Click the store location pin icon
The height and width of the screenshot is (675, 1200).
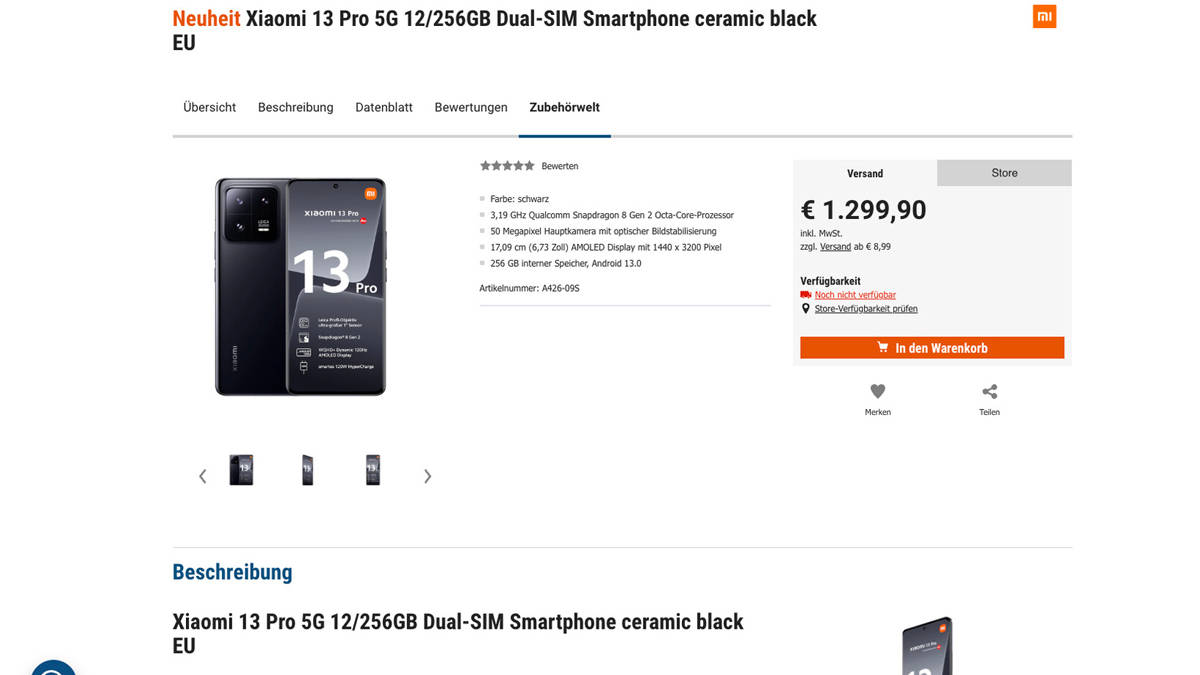806,309
